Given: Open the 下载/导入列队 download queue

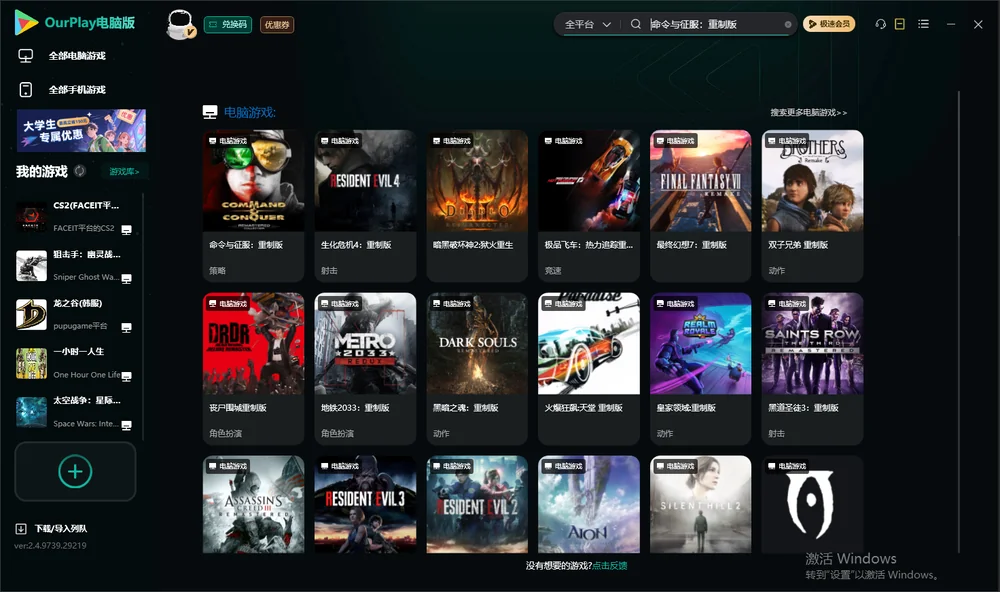Looking at the screenshot, I should click(x=61, y=529).
